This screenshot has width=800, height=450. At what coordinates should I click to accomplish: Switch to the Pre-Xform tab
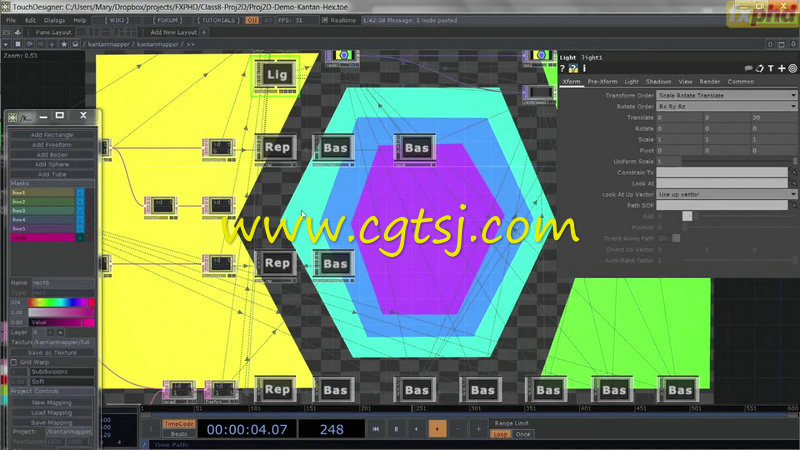pyautogui.click(x=602, y=82)
